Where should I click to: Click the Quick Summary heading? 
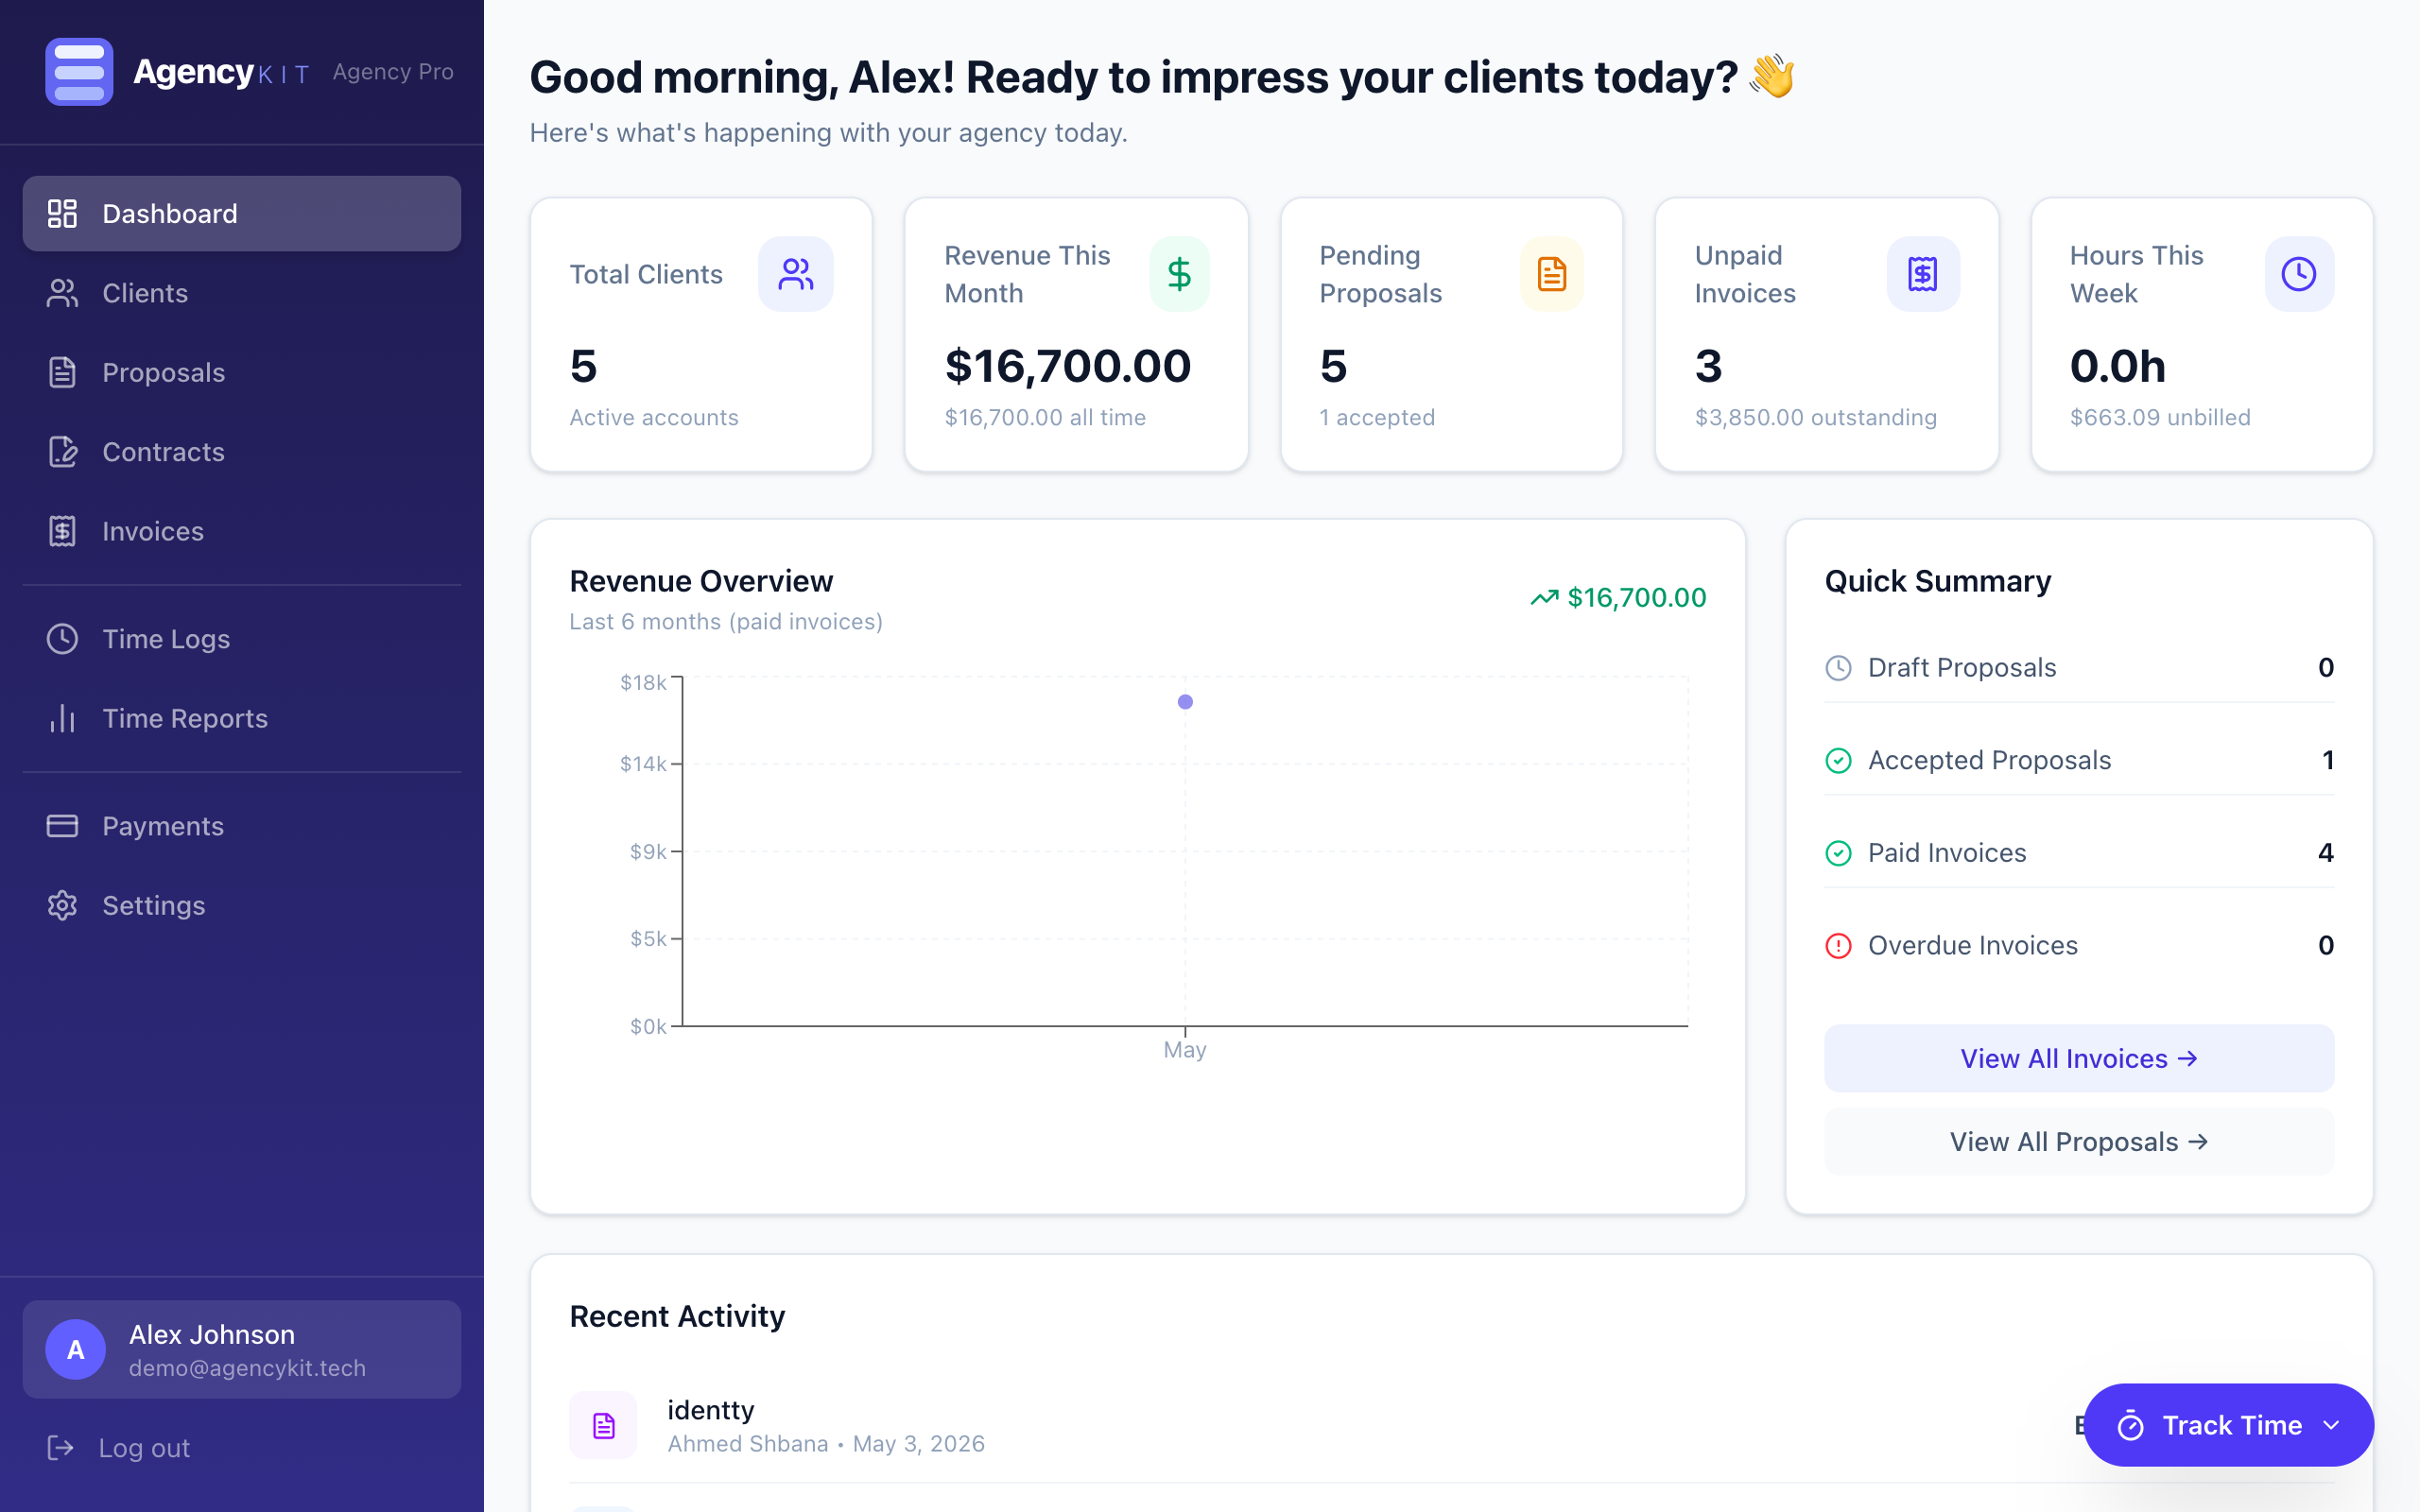coord(1938,581)
